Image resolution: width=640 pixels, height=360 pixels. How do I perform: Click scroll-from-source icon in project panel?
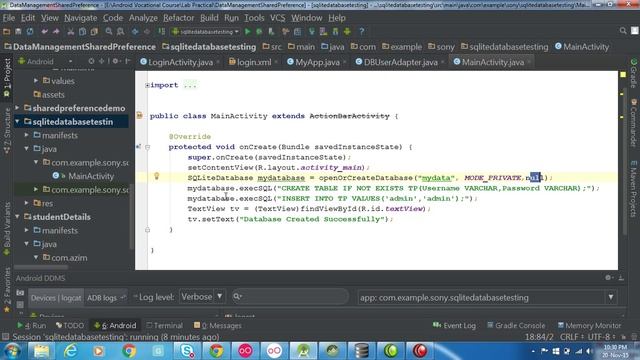[91, 61]
